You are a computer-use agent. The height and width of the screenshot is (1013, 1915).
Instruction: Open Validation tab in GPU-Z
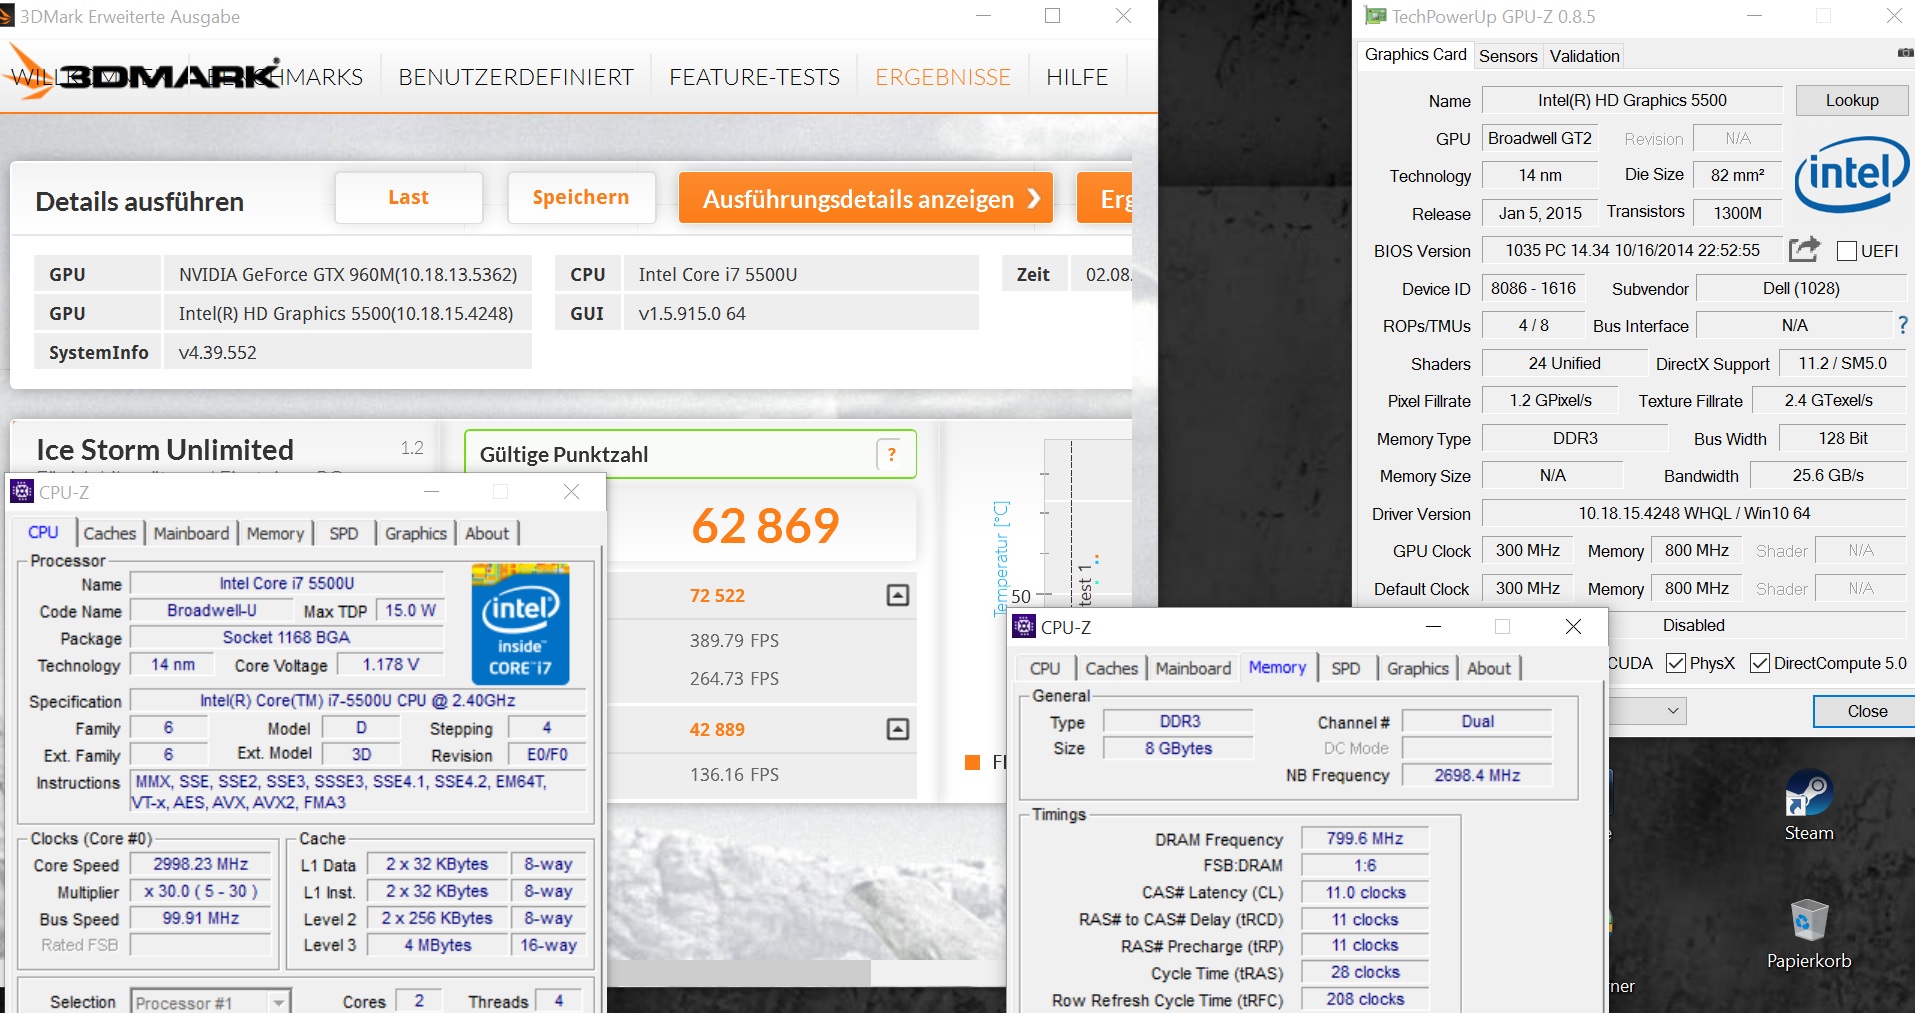coord(1584,56)
